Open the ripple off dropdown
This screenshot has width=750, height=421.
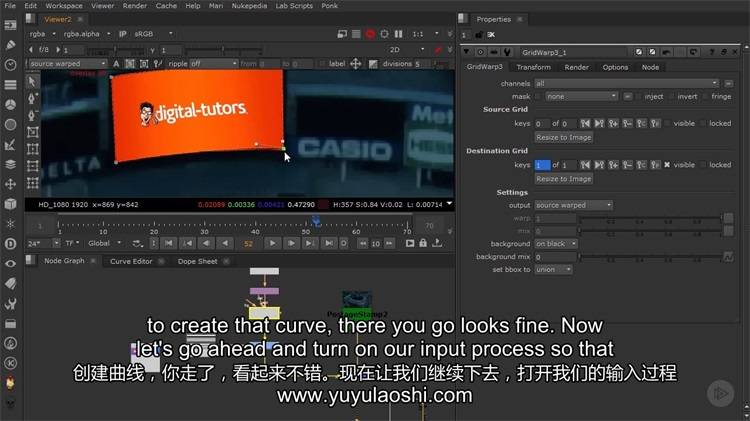213,64
